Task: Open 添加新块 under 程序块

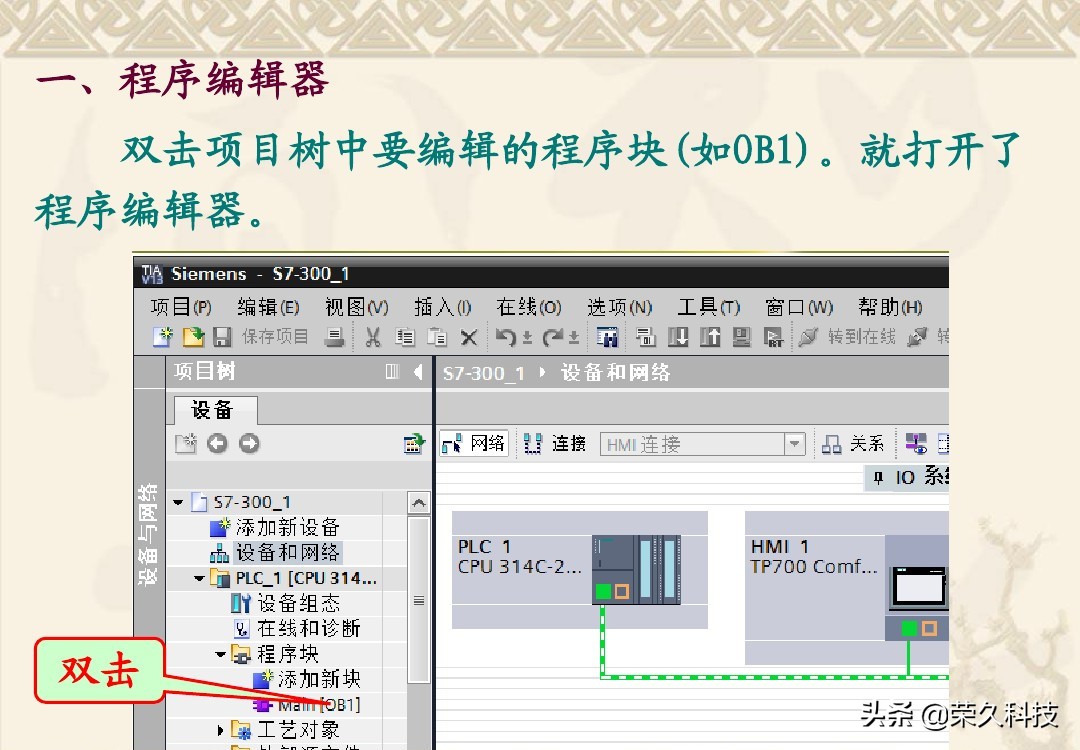Action: click(x=315, y=679)
